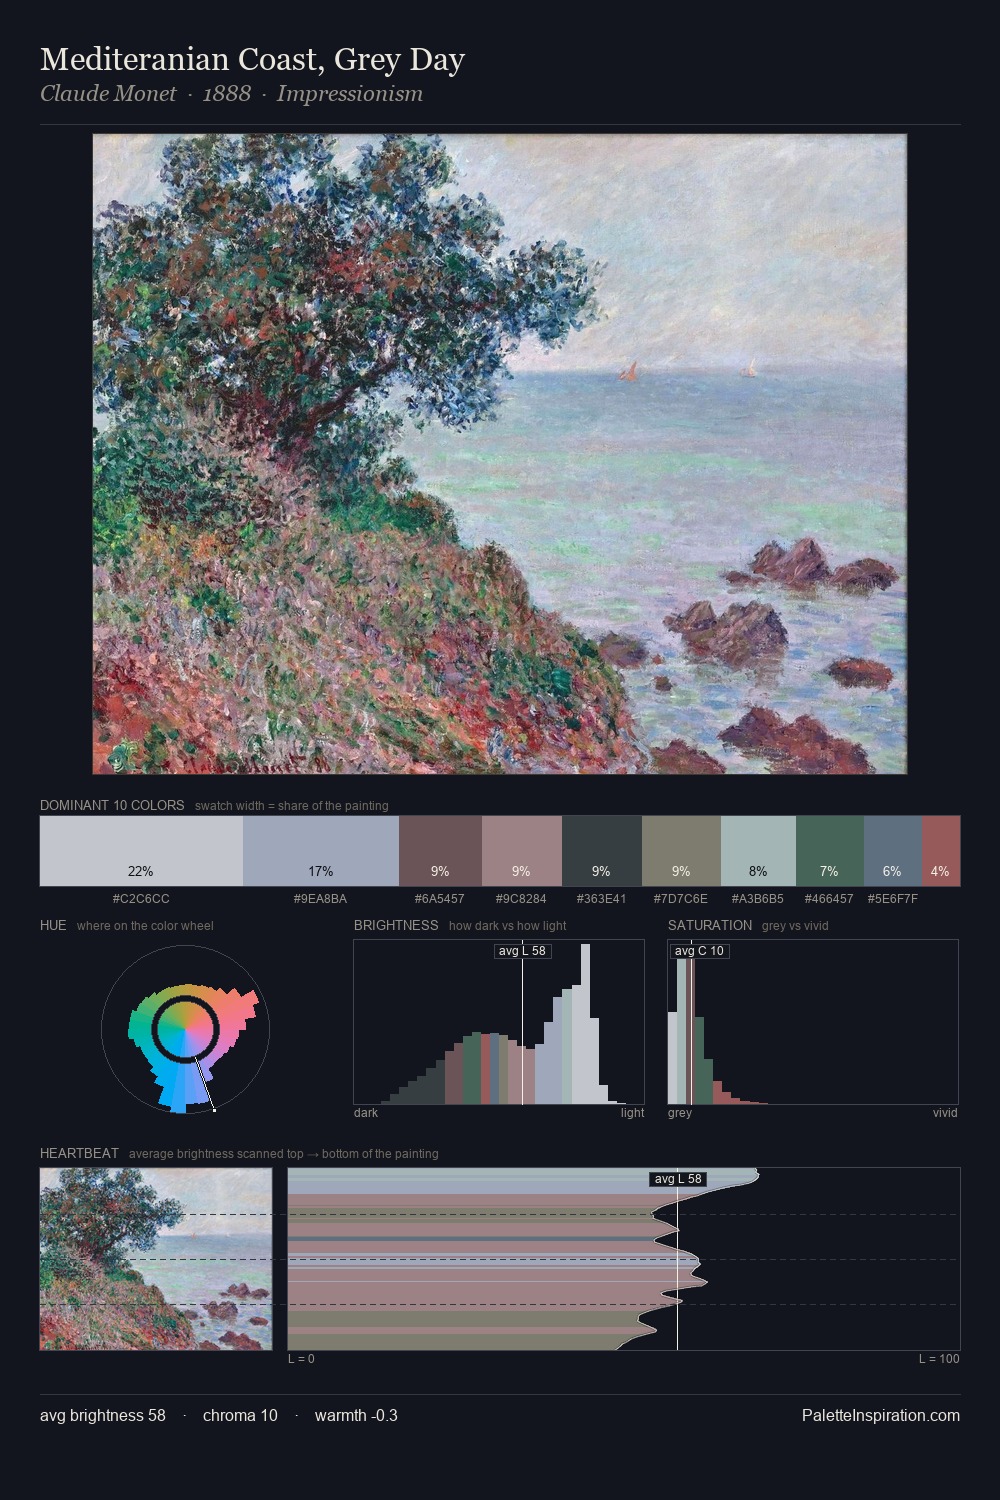Click the L = 100 axis label
Viewport: 1000px width, 1500px height.
tap(939, 1359)
